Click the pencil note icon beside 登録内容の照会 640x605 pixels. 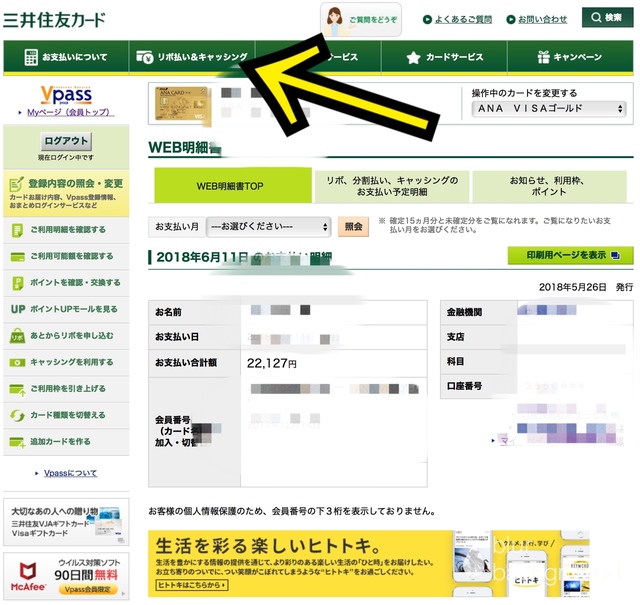17,185
